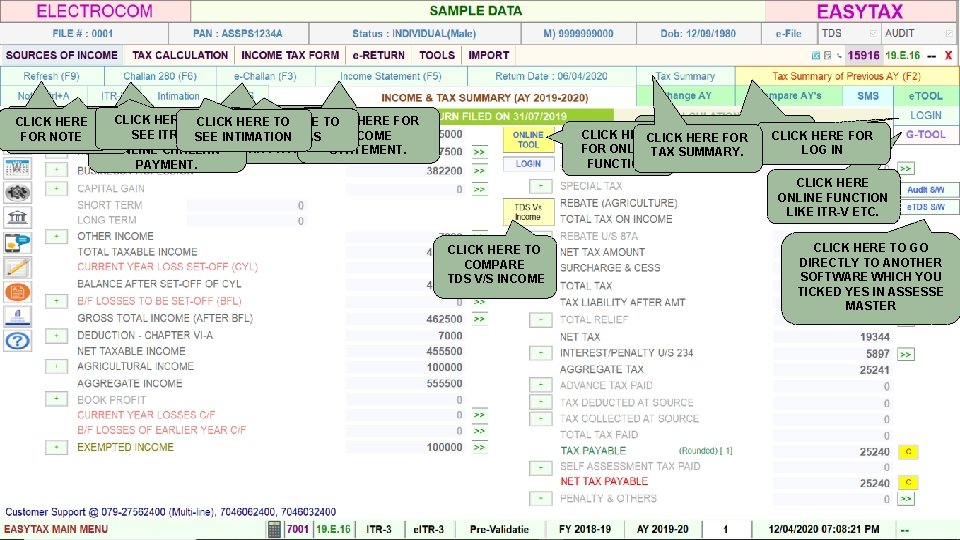This screenshot has width=960, height=540.
Task: Expand the Other Income row
Action: point(56,236)
